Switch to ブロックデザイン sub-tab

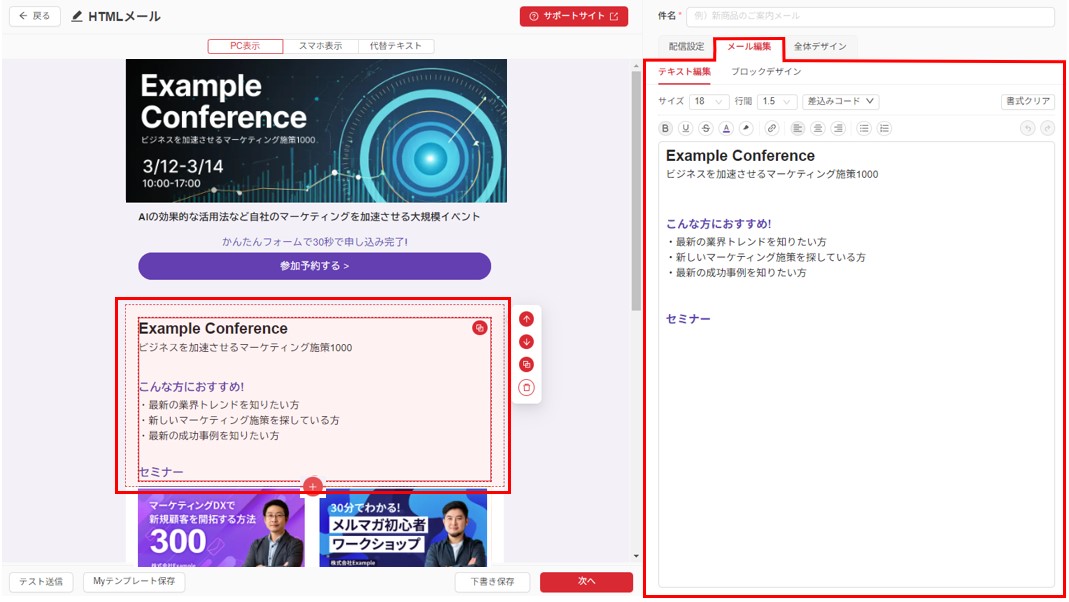766,72
